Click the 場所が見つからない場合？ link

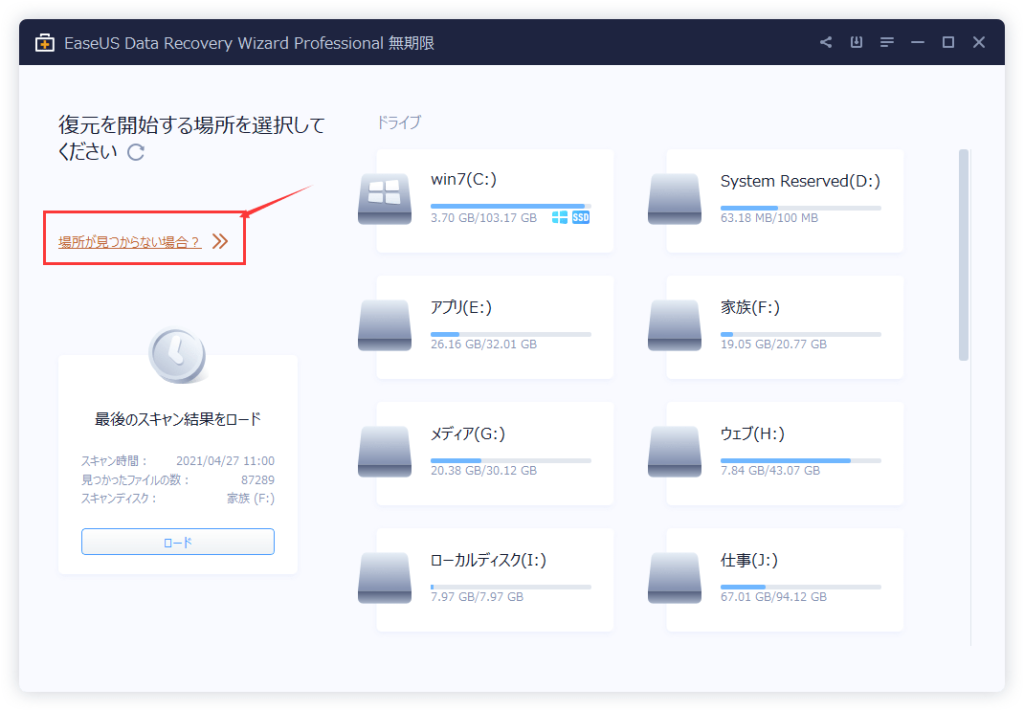coord(129,242)
